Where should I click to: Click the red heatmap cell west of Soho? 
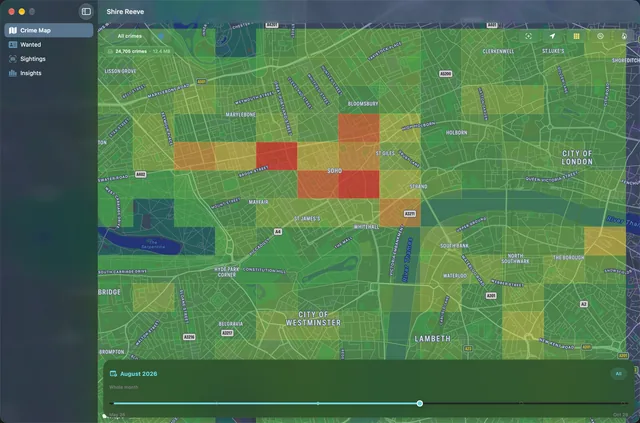[x=276, y=156]
